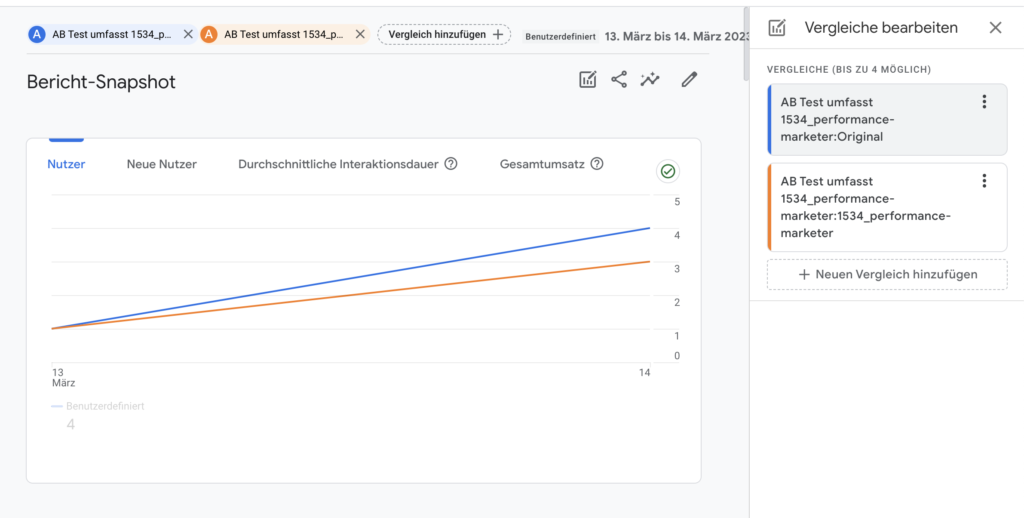Click the blue A comparison badge
Viewport: 1024px width, 518px height.
pyautogui.click(x=37, y=35)
